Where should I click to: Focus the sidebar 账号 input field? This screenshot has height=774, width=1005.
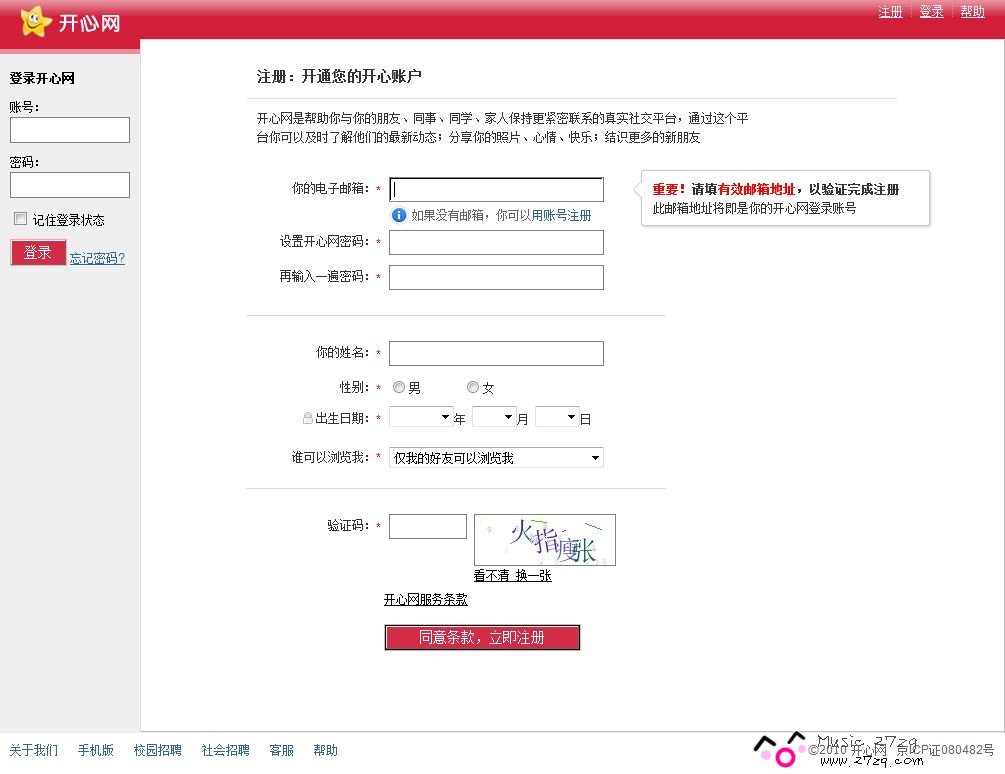click(70, 130)
